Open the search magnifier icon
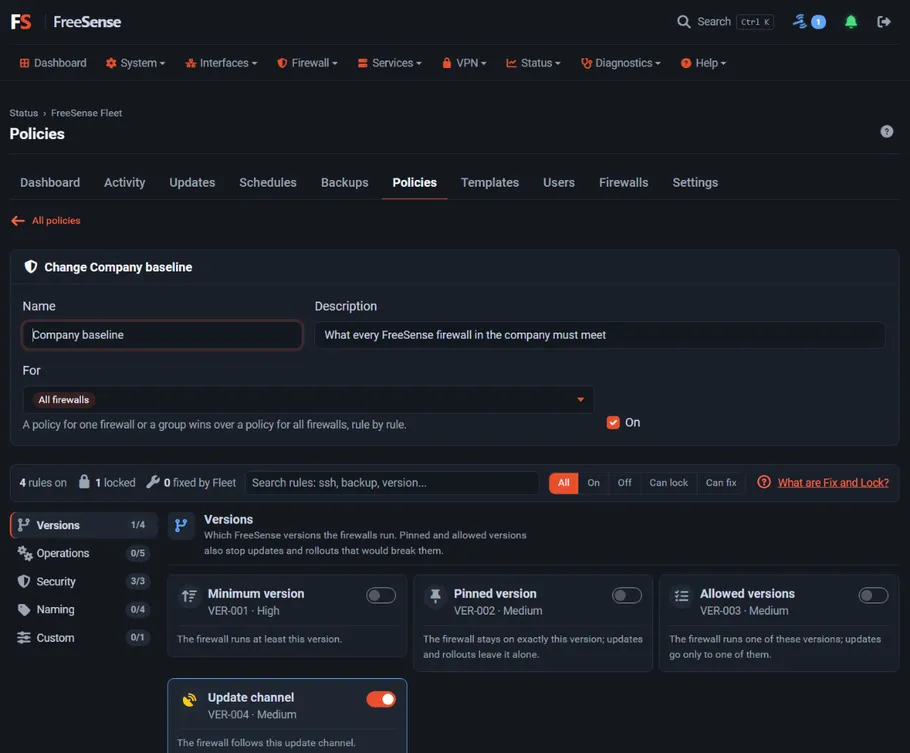 (684, 22)
